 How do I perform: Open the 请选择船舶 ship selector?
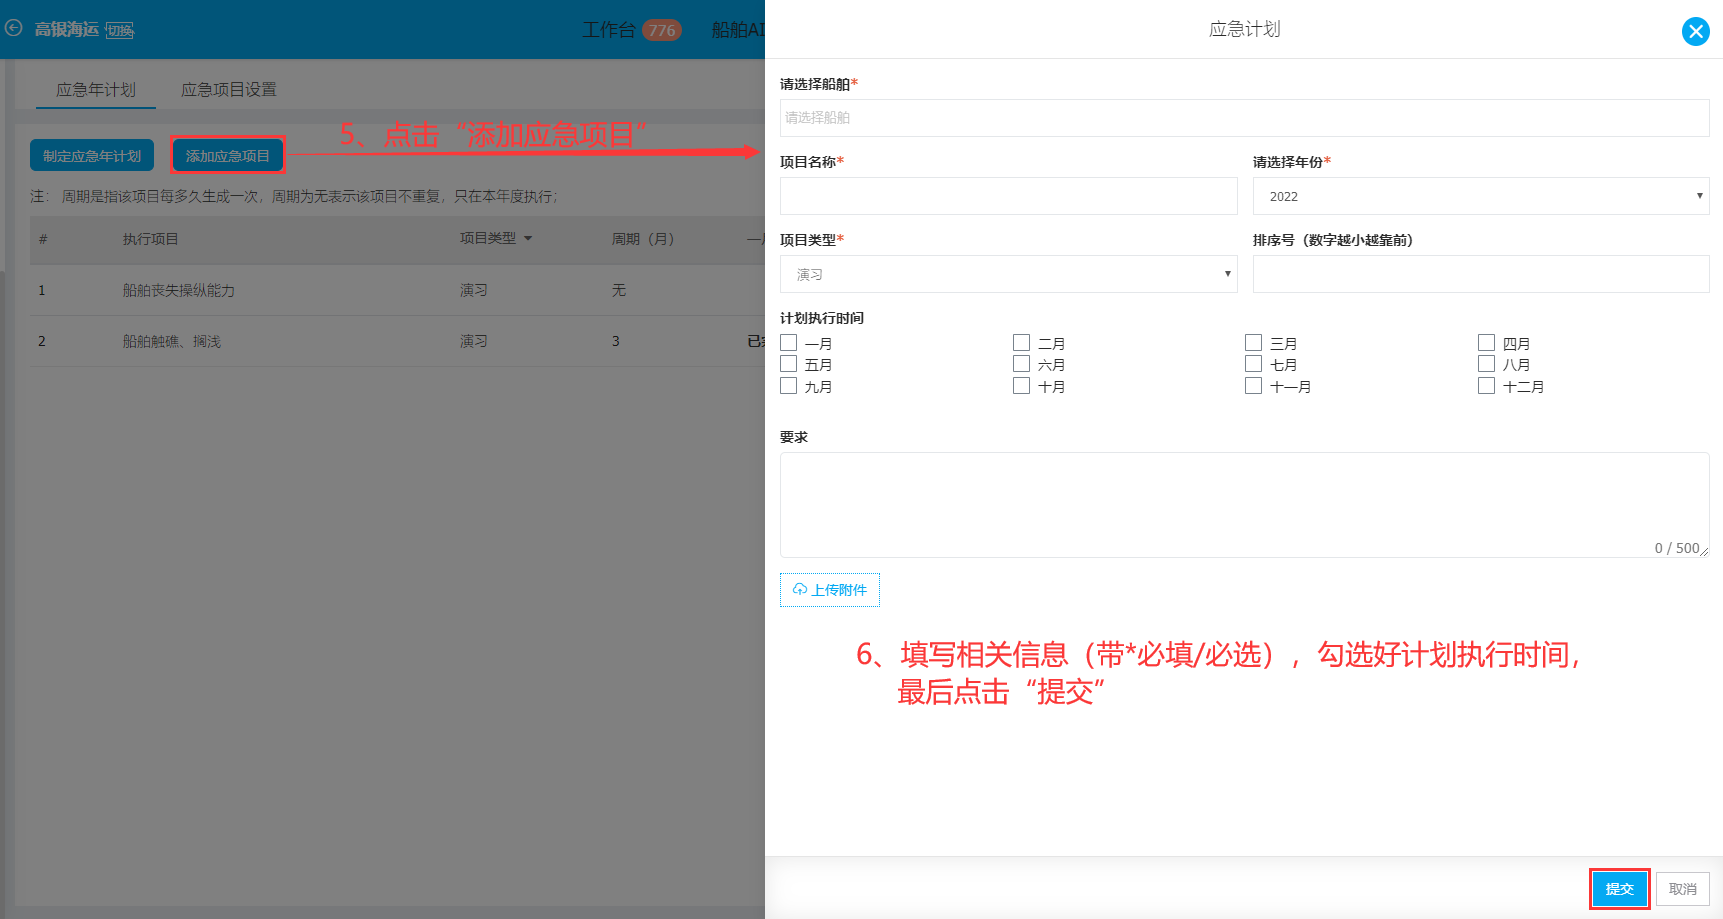[1244, 118]
